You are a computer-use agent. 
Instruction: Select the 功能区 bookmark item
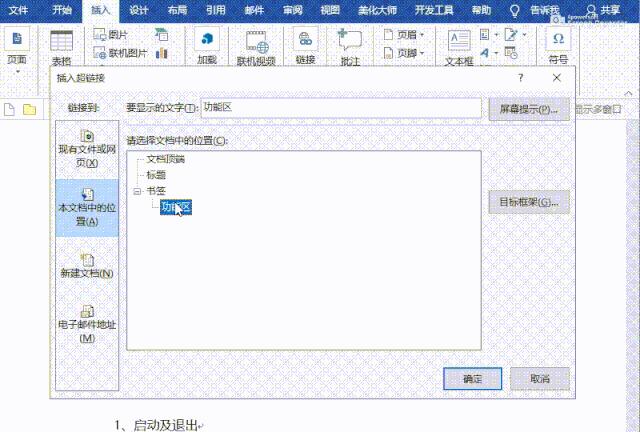coord(176,207)
